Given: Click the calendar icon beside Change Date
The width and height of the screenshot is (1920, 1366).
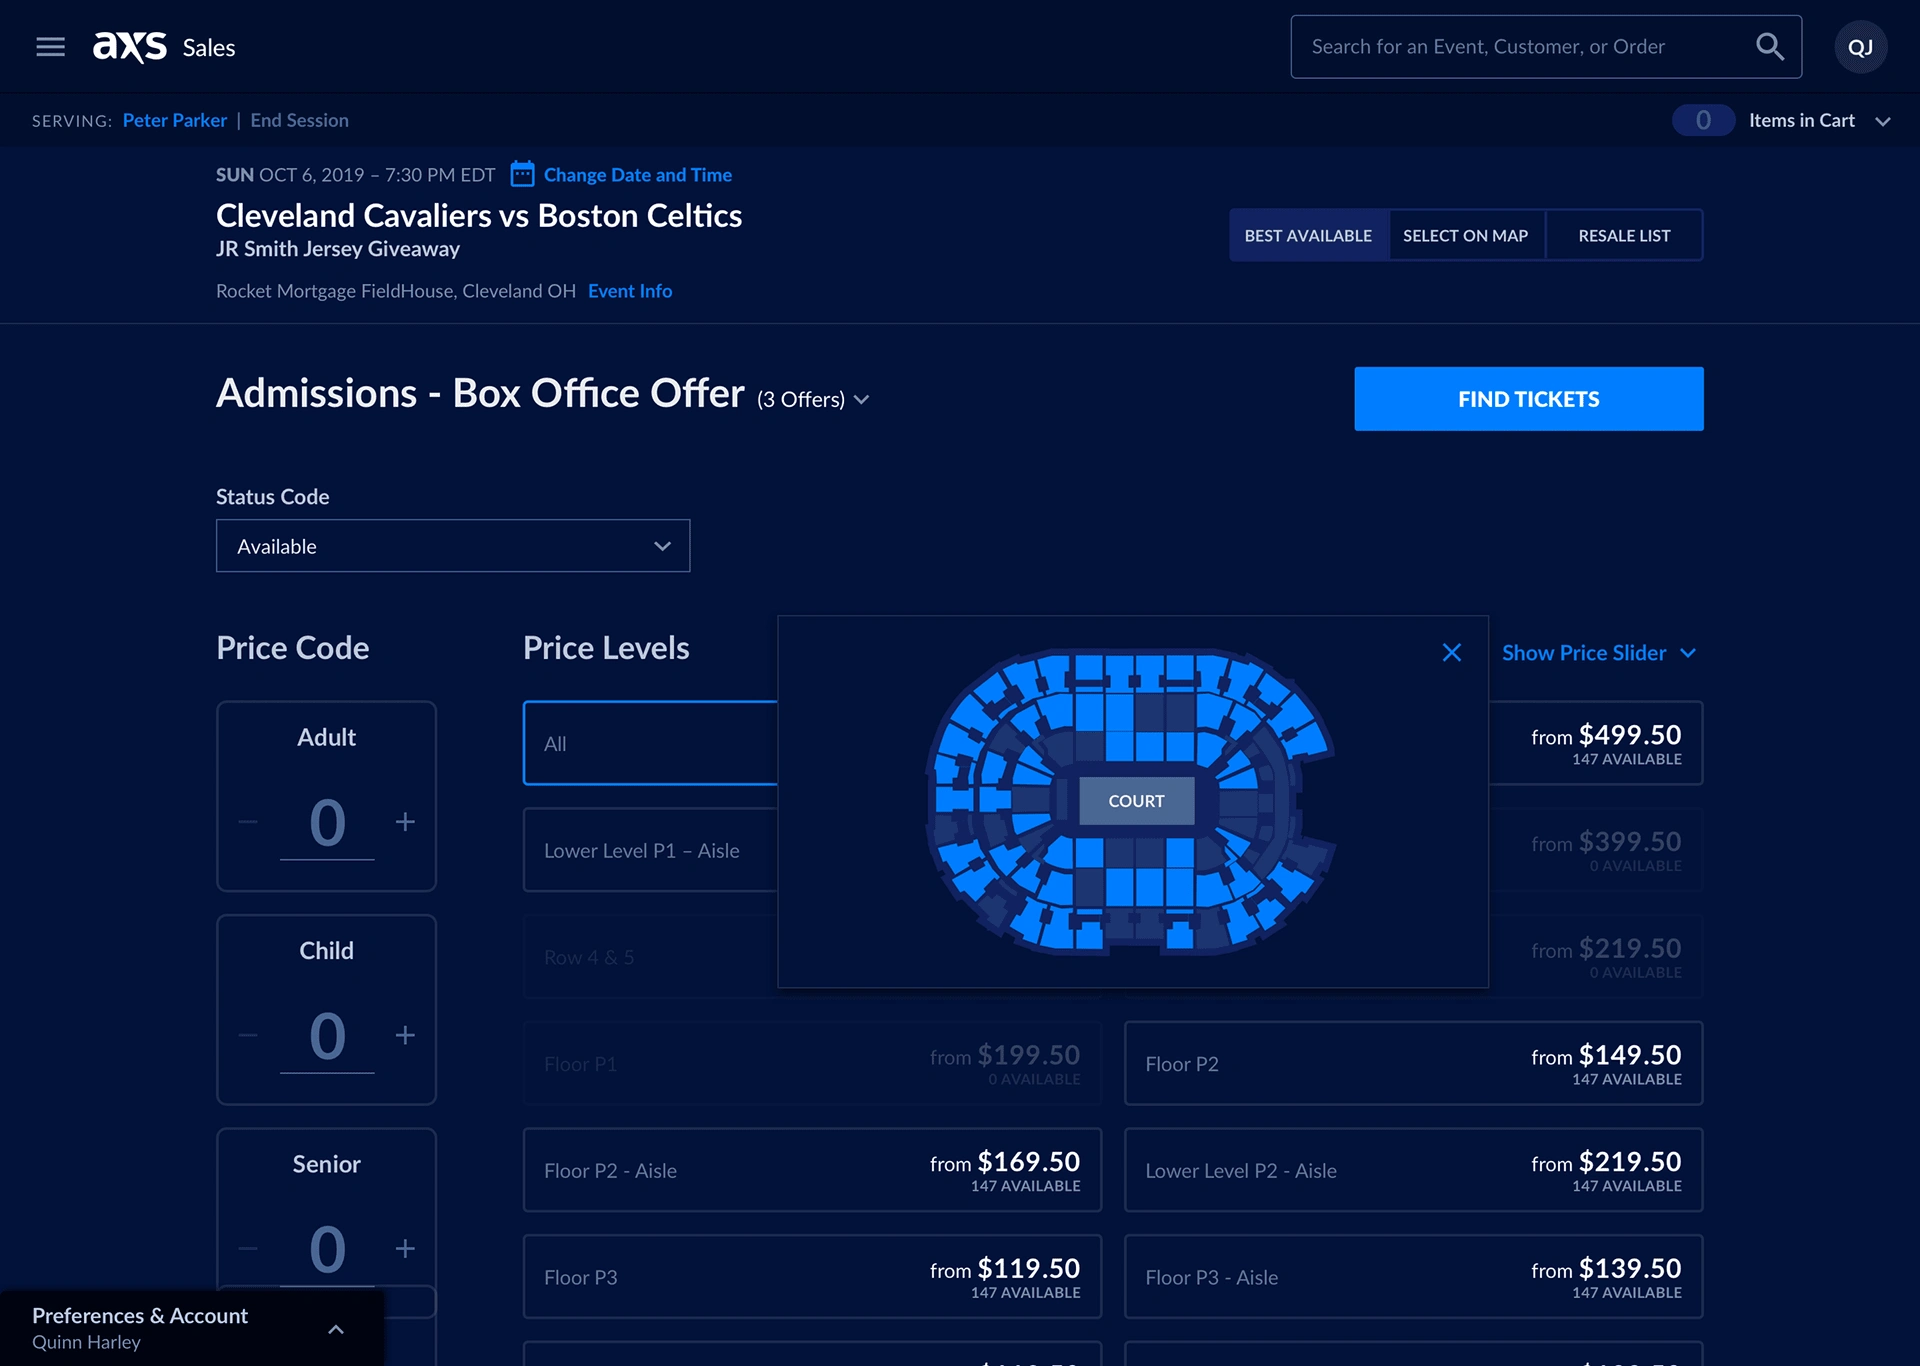Looking at the screenshot, I should point(522,174).
